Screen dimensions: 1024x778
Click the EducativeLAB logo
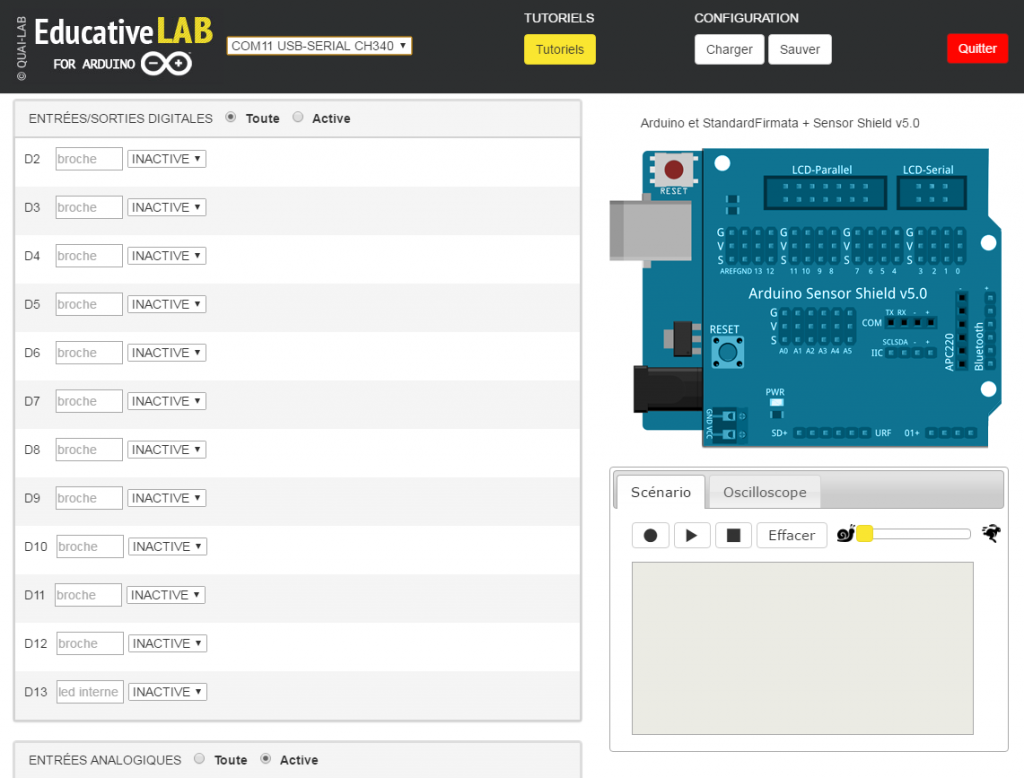pos(120,31)
